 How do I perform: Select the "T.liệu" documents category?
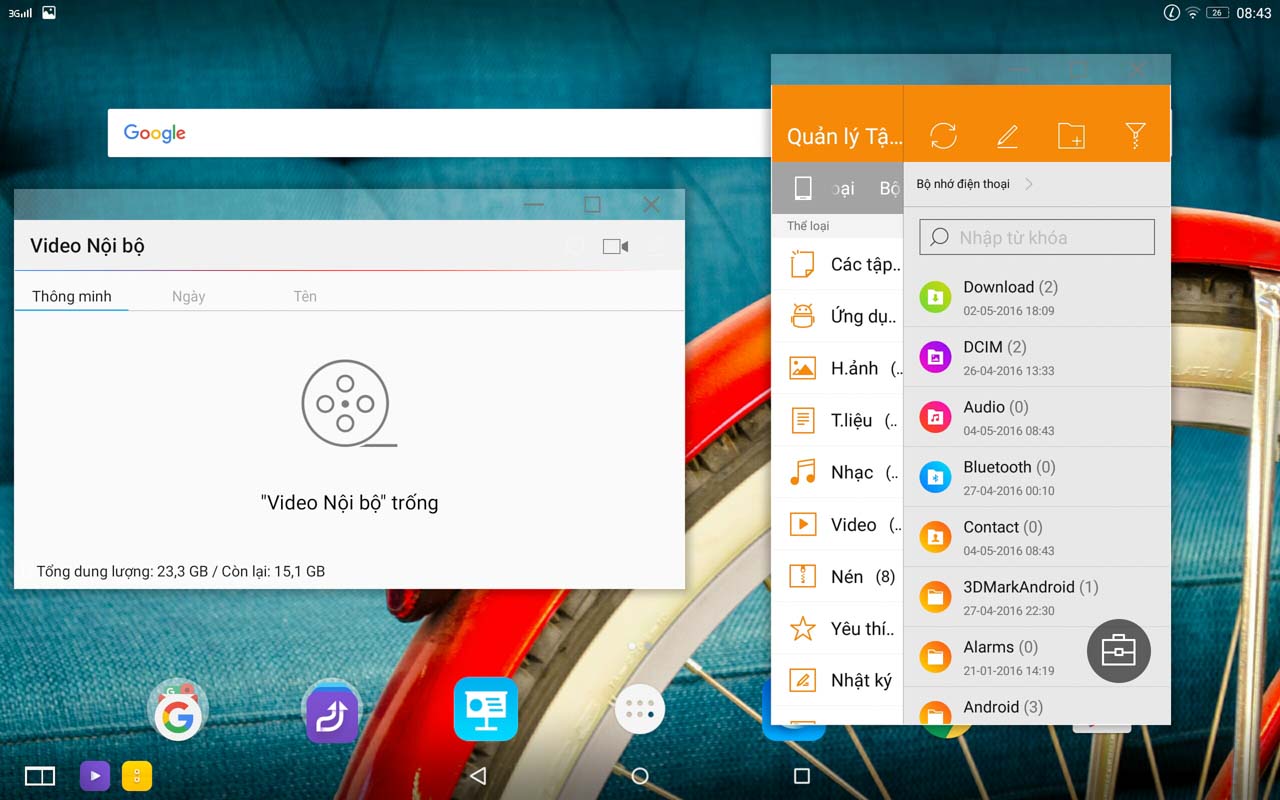pyautogui.click(x=838, y=420)
